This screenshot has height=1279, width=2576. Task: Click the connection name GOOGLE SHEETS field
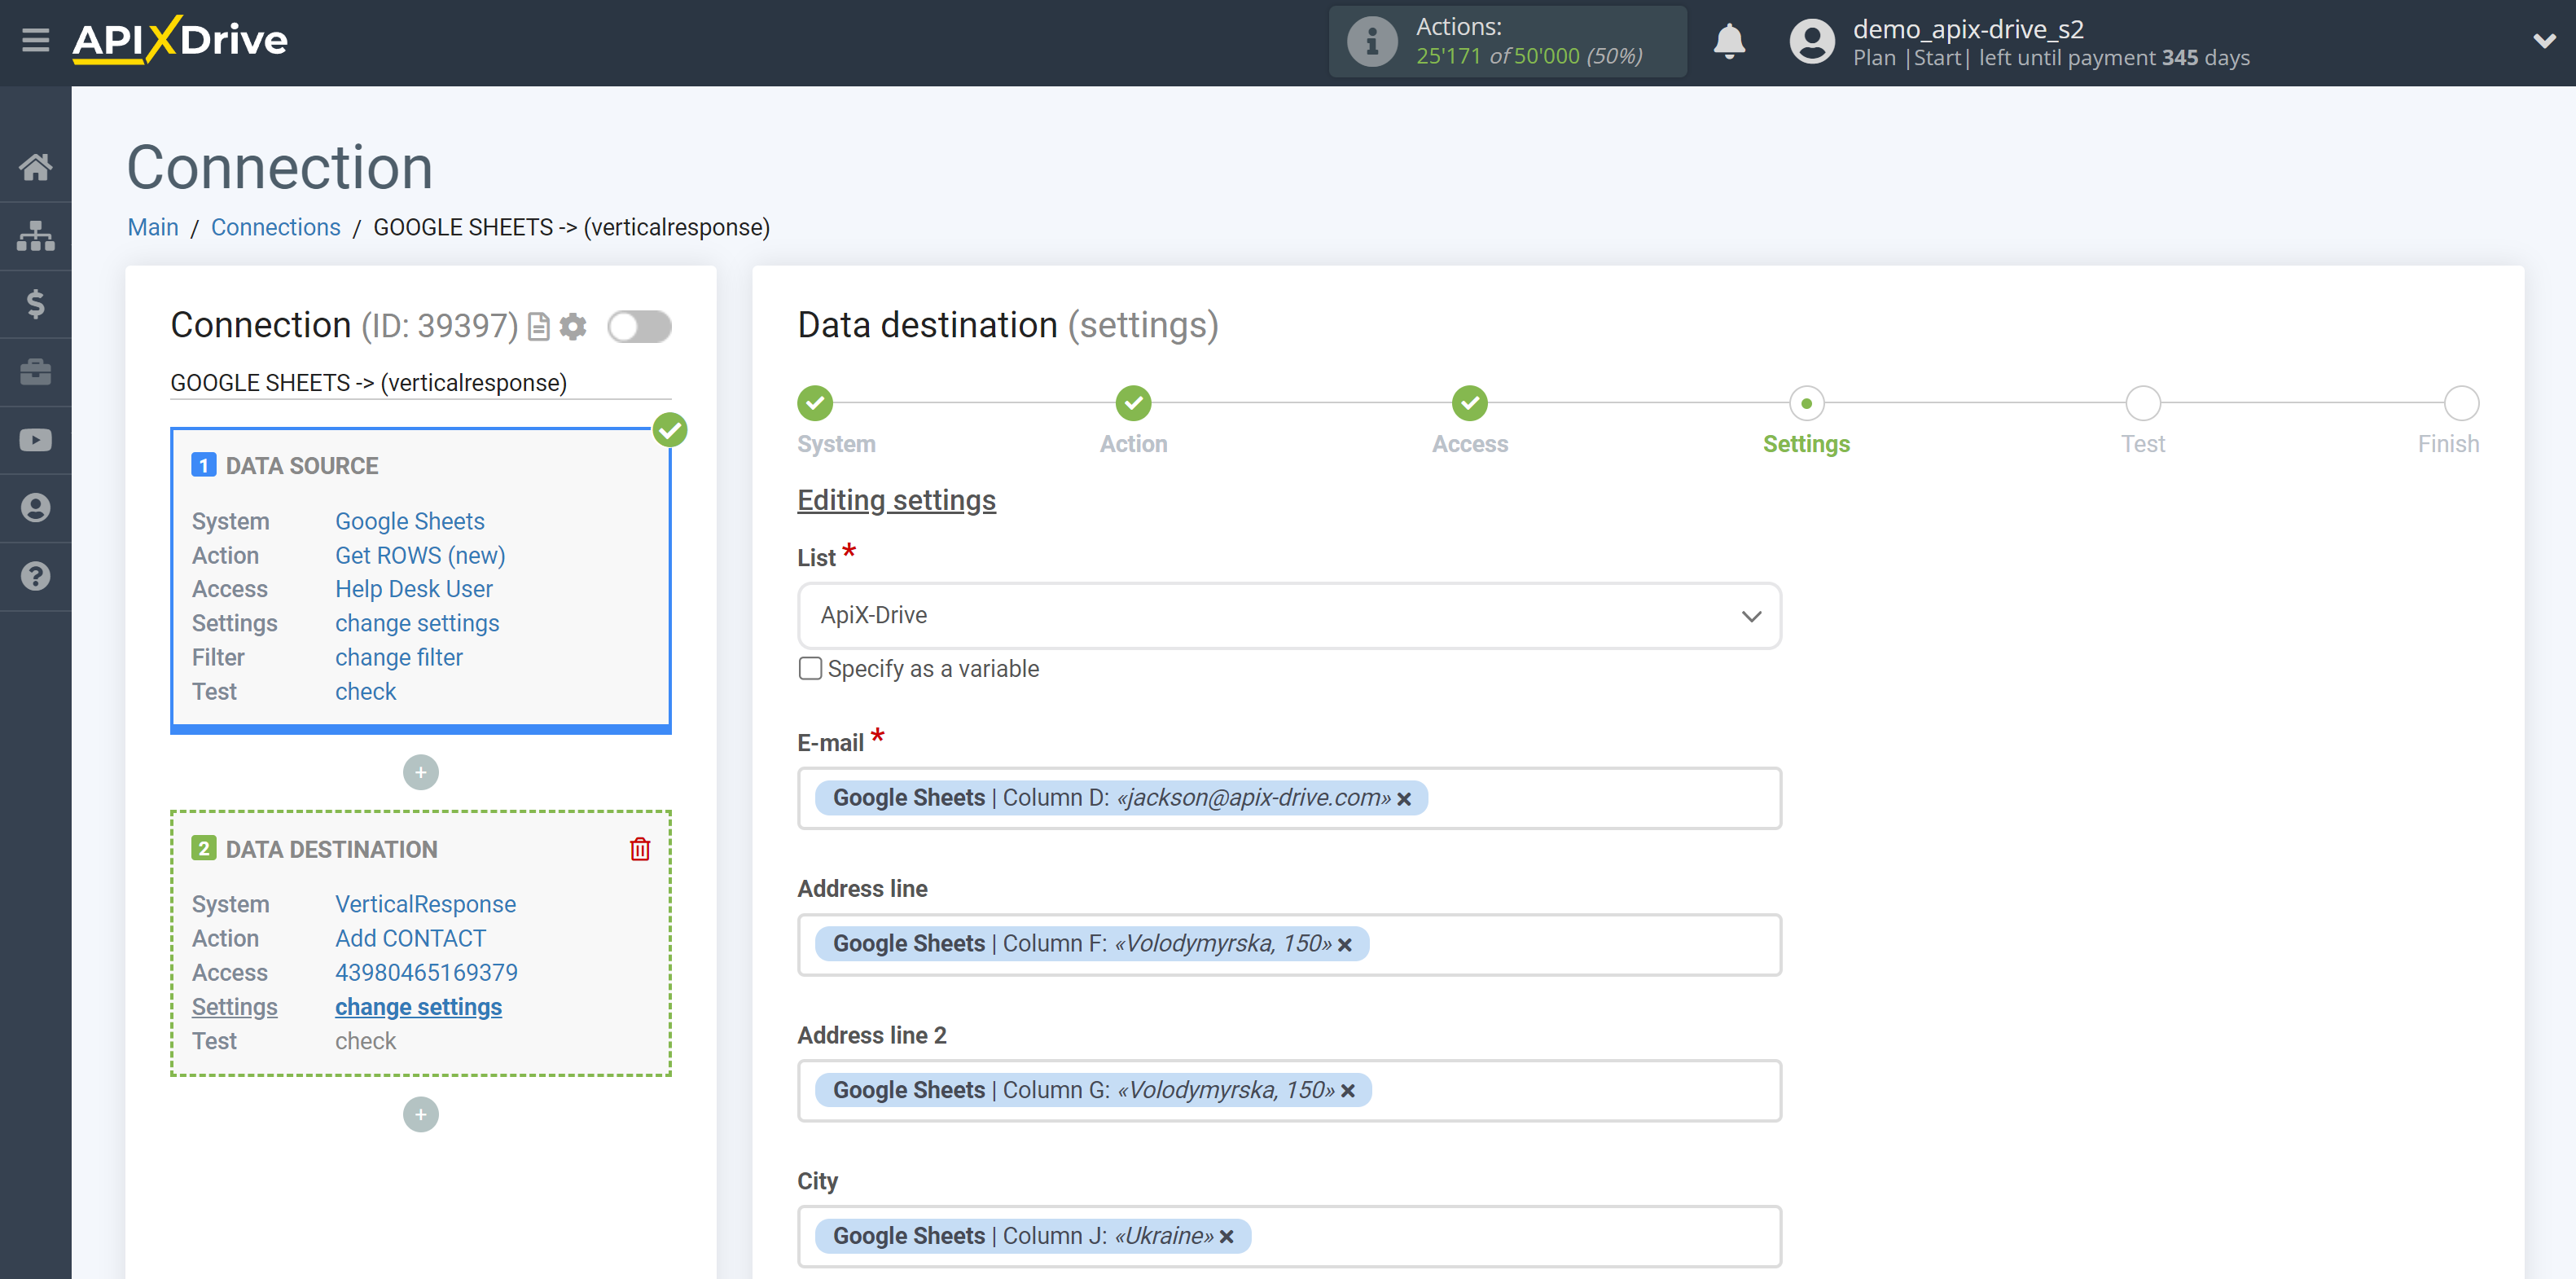click(x=420, y=383)
